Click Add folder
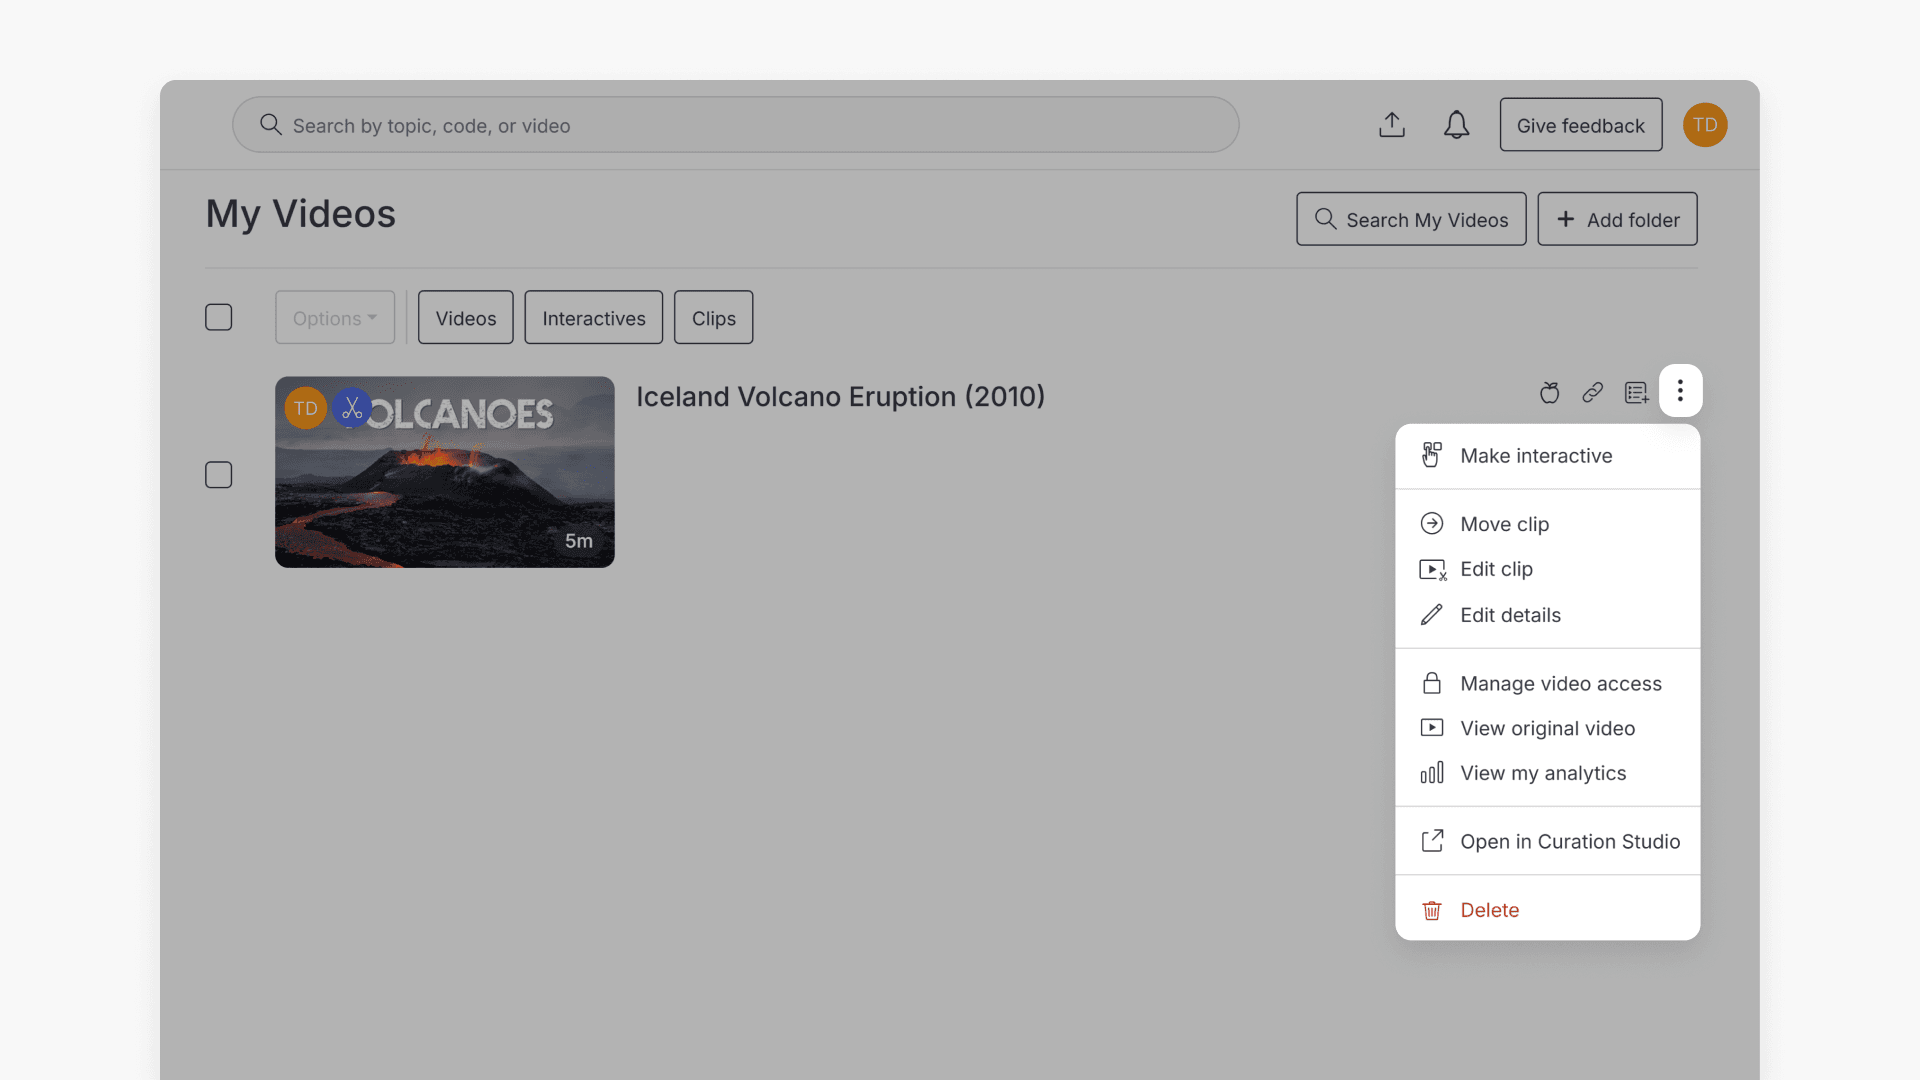The height and width of the screenshot is (1080, 1920). tap(1617, 218)
